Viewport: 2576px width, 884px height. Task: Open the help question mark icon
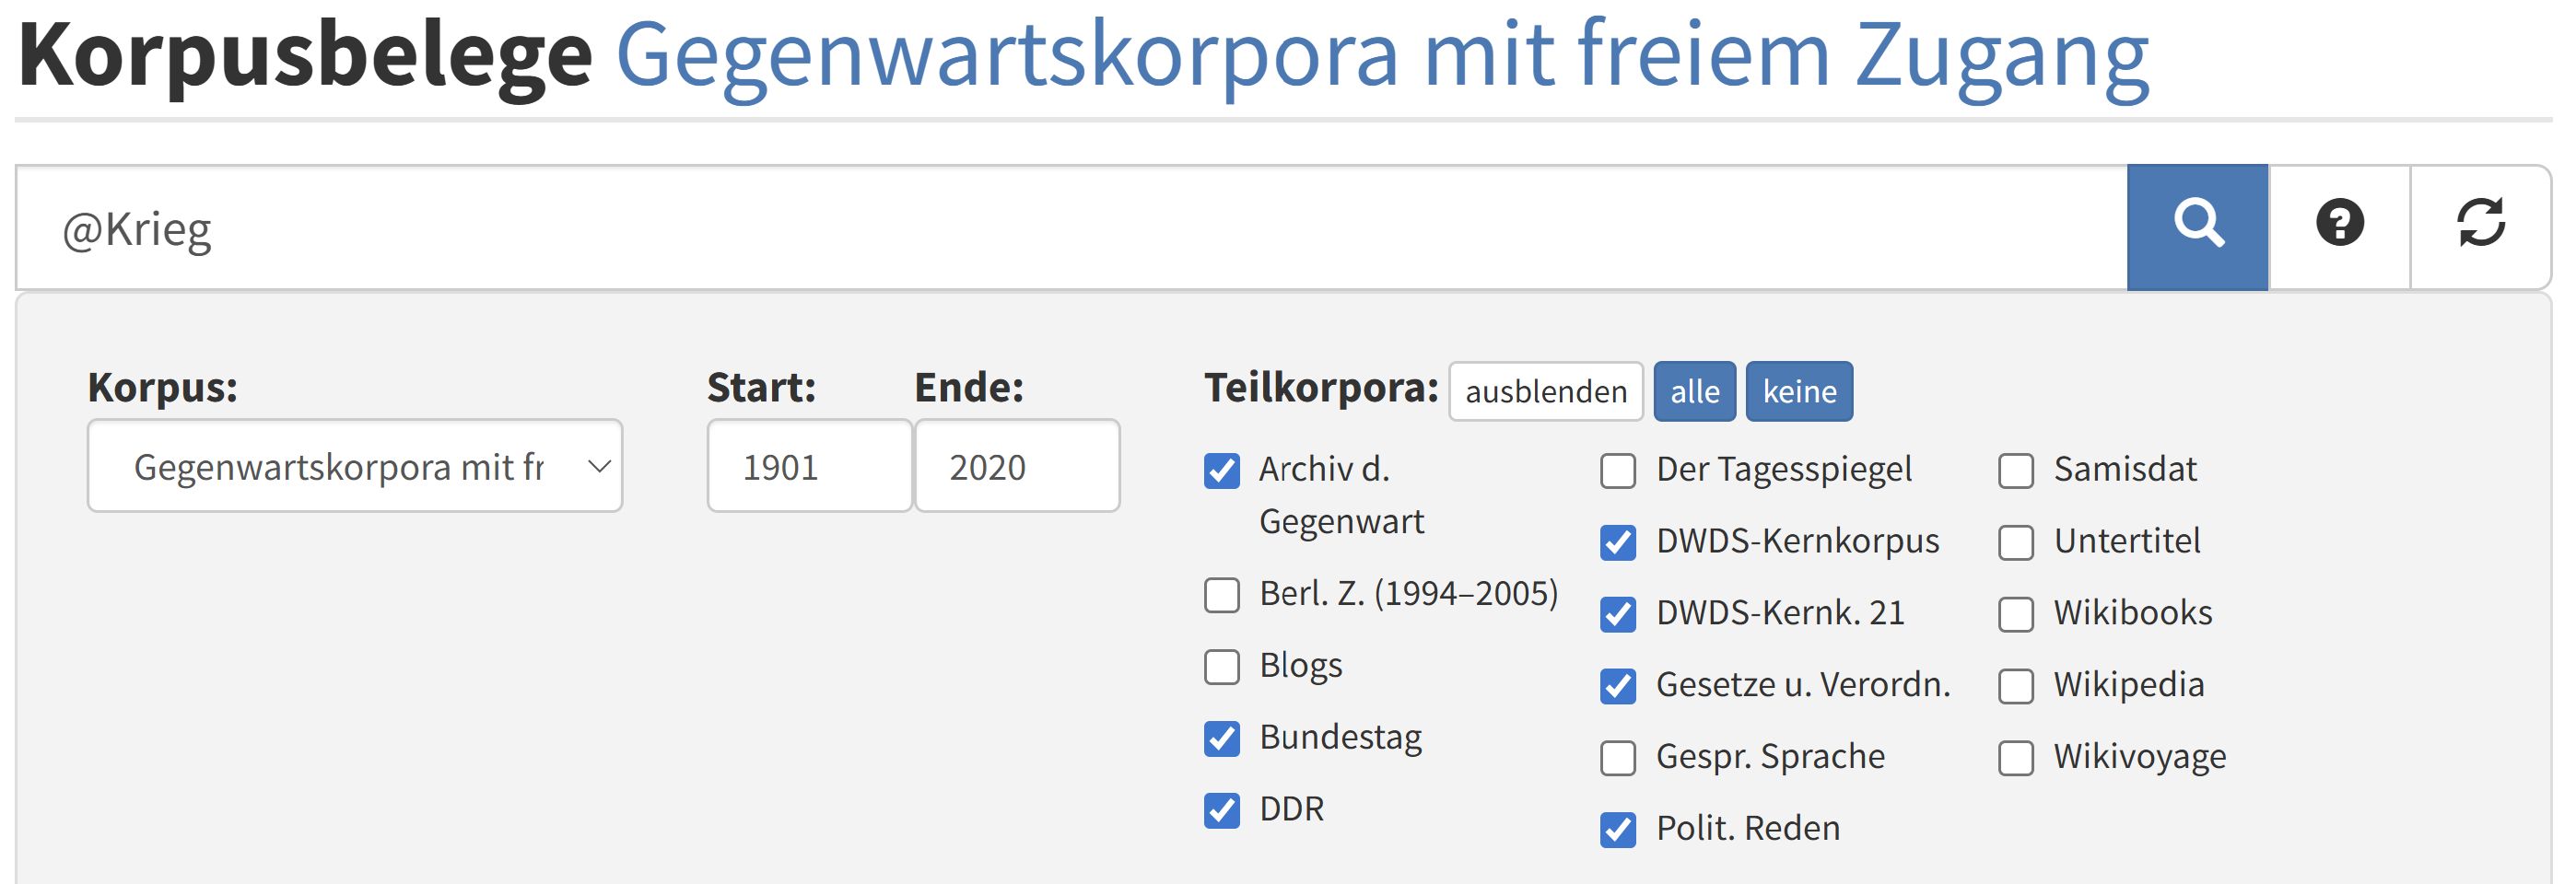(2339, 227)
